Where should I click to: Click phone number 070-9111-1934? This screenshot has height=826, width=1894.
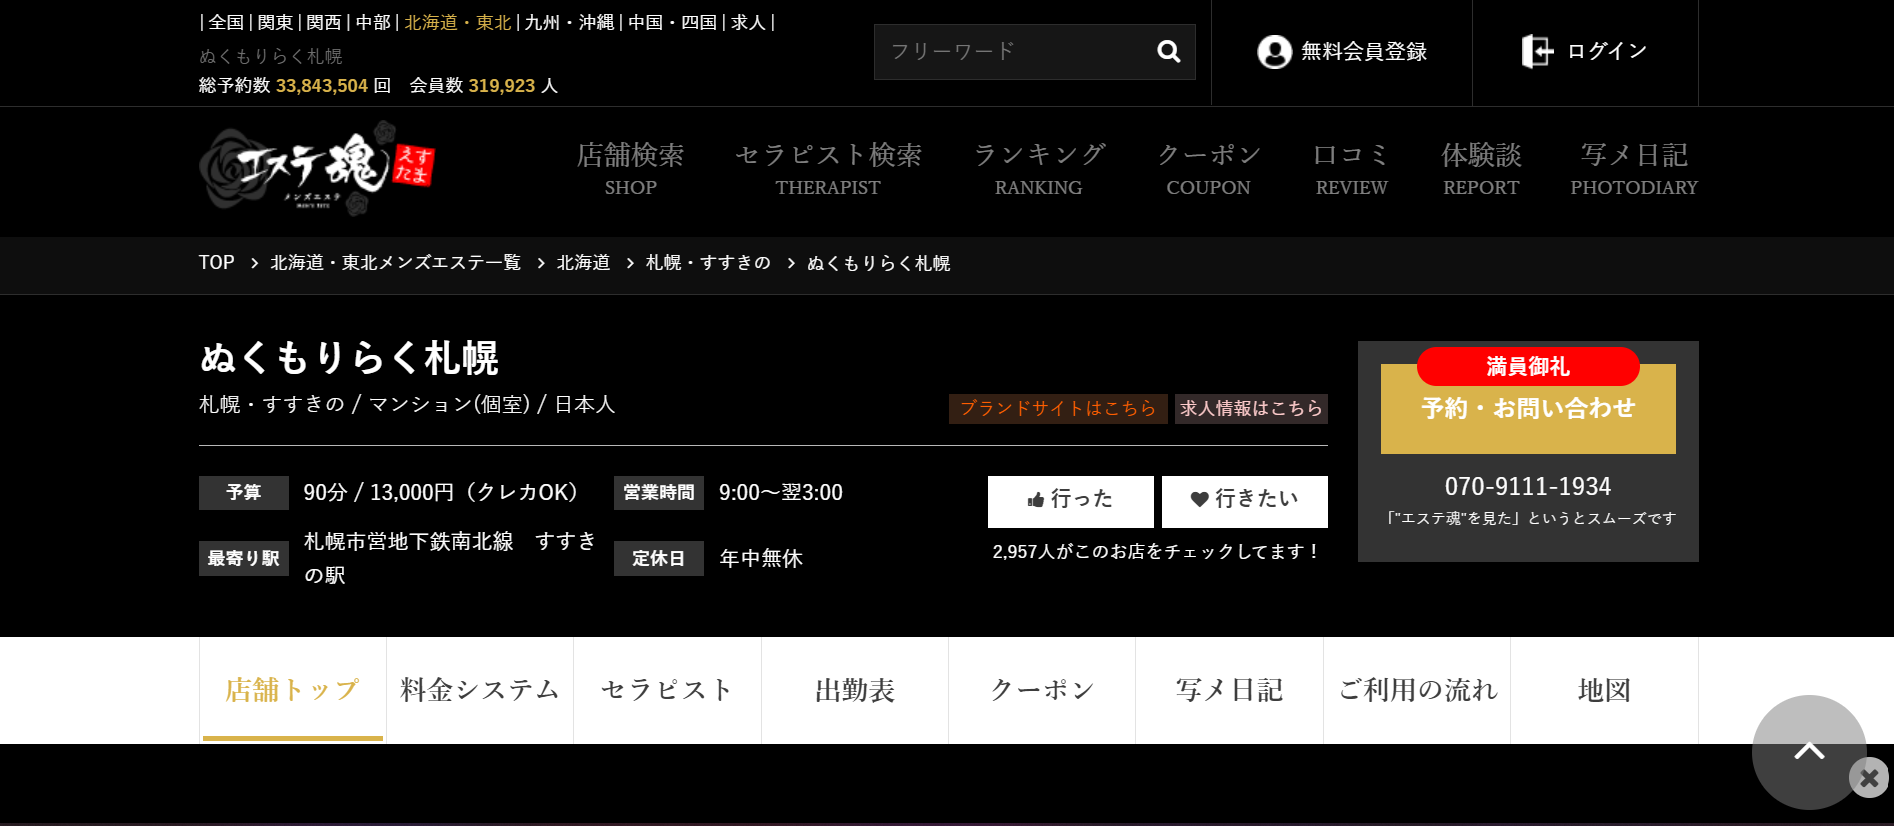[x=1528, y=487]
